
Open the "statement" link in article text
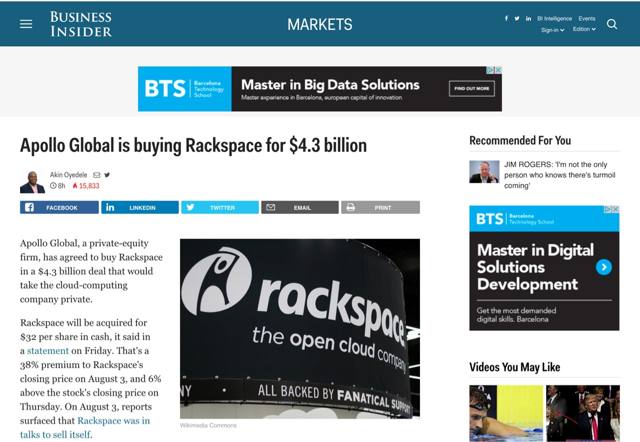49,352
